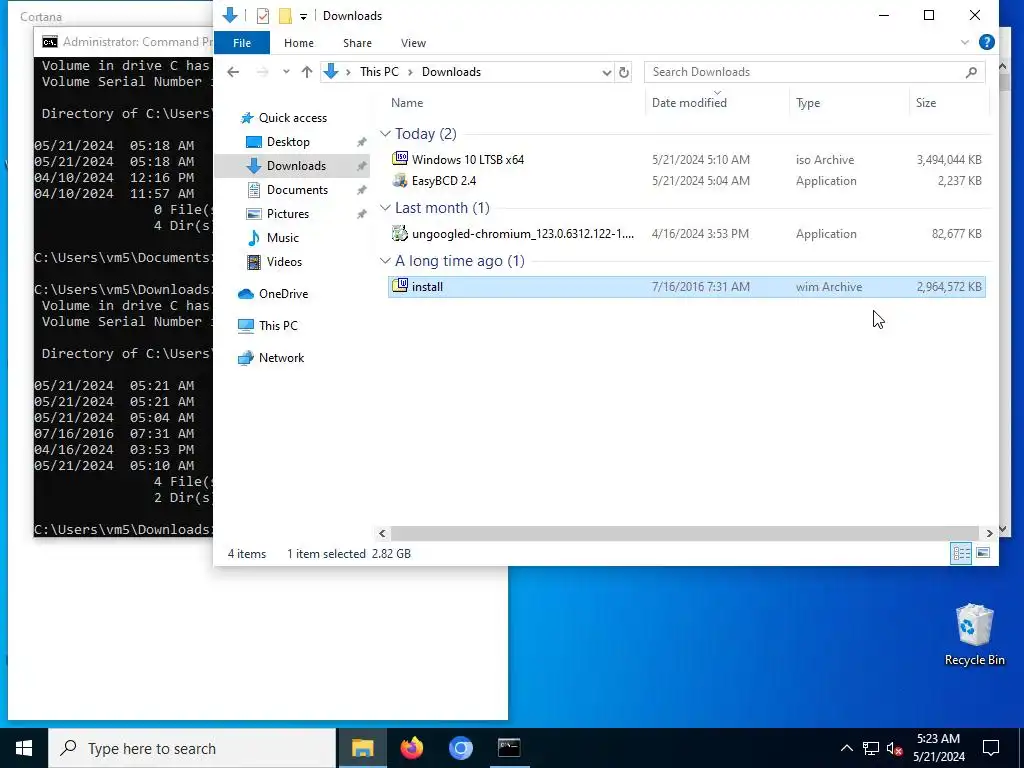This screenshot has height=768, width=1024.
Task: Open the File ribbon tab
Action: click(242, 43)
